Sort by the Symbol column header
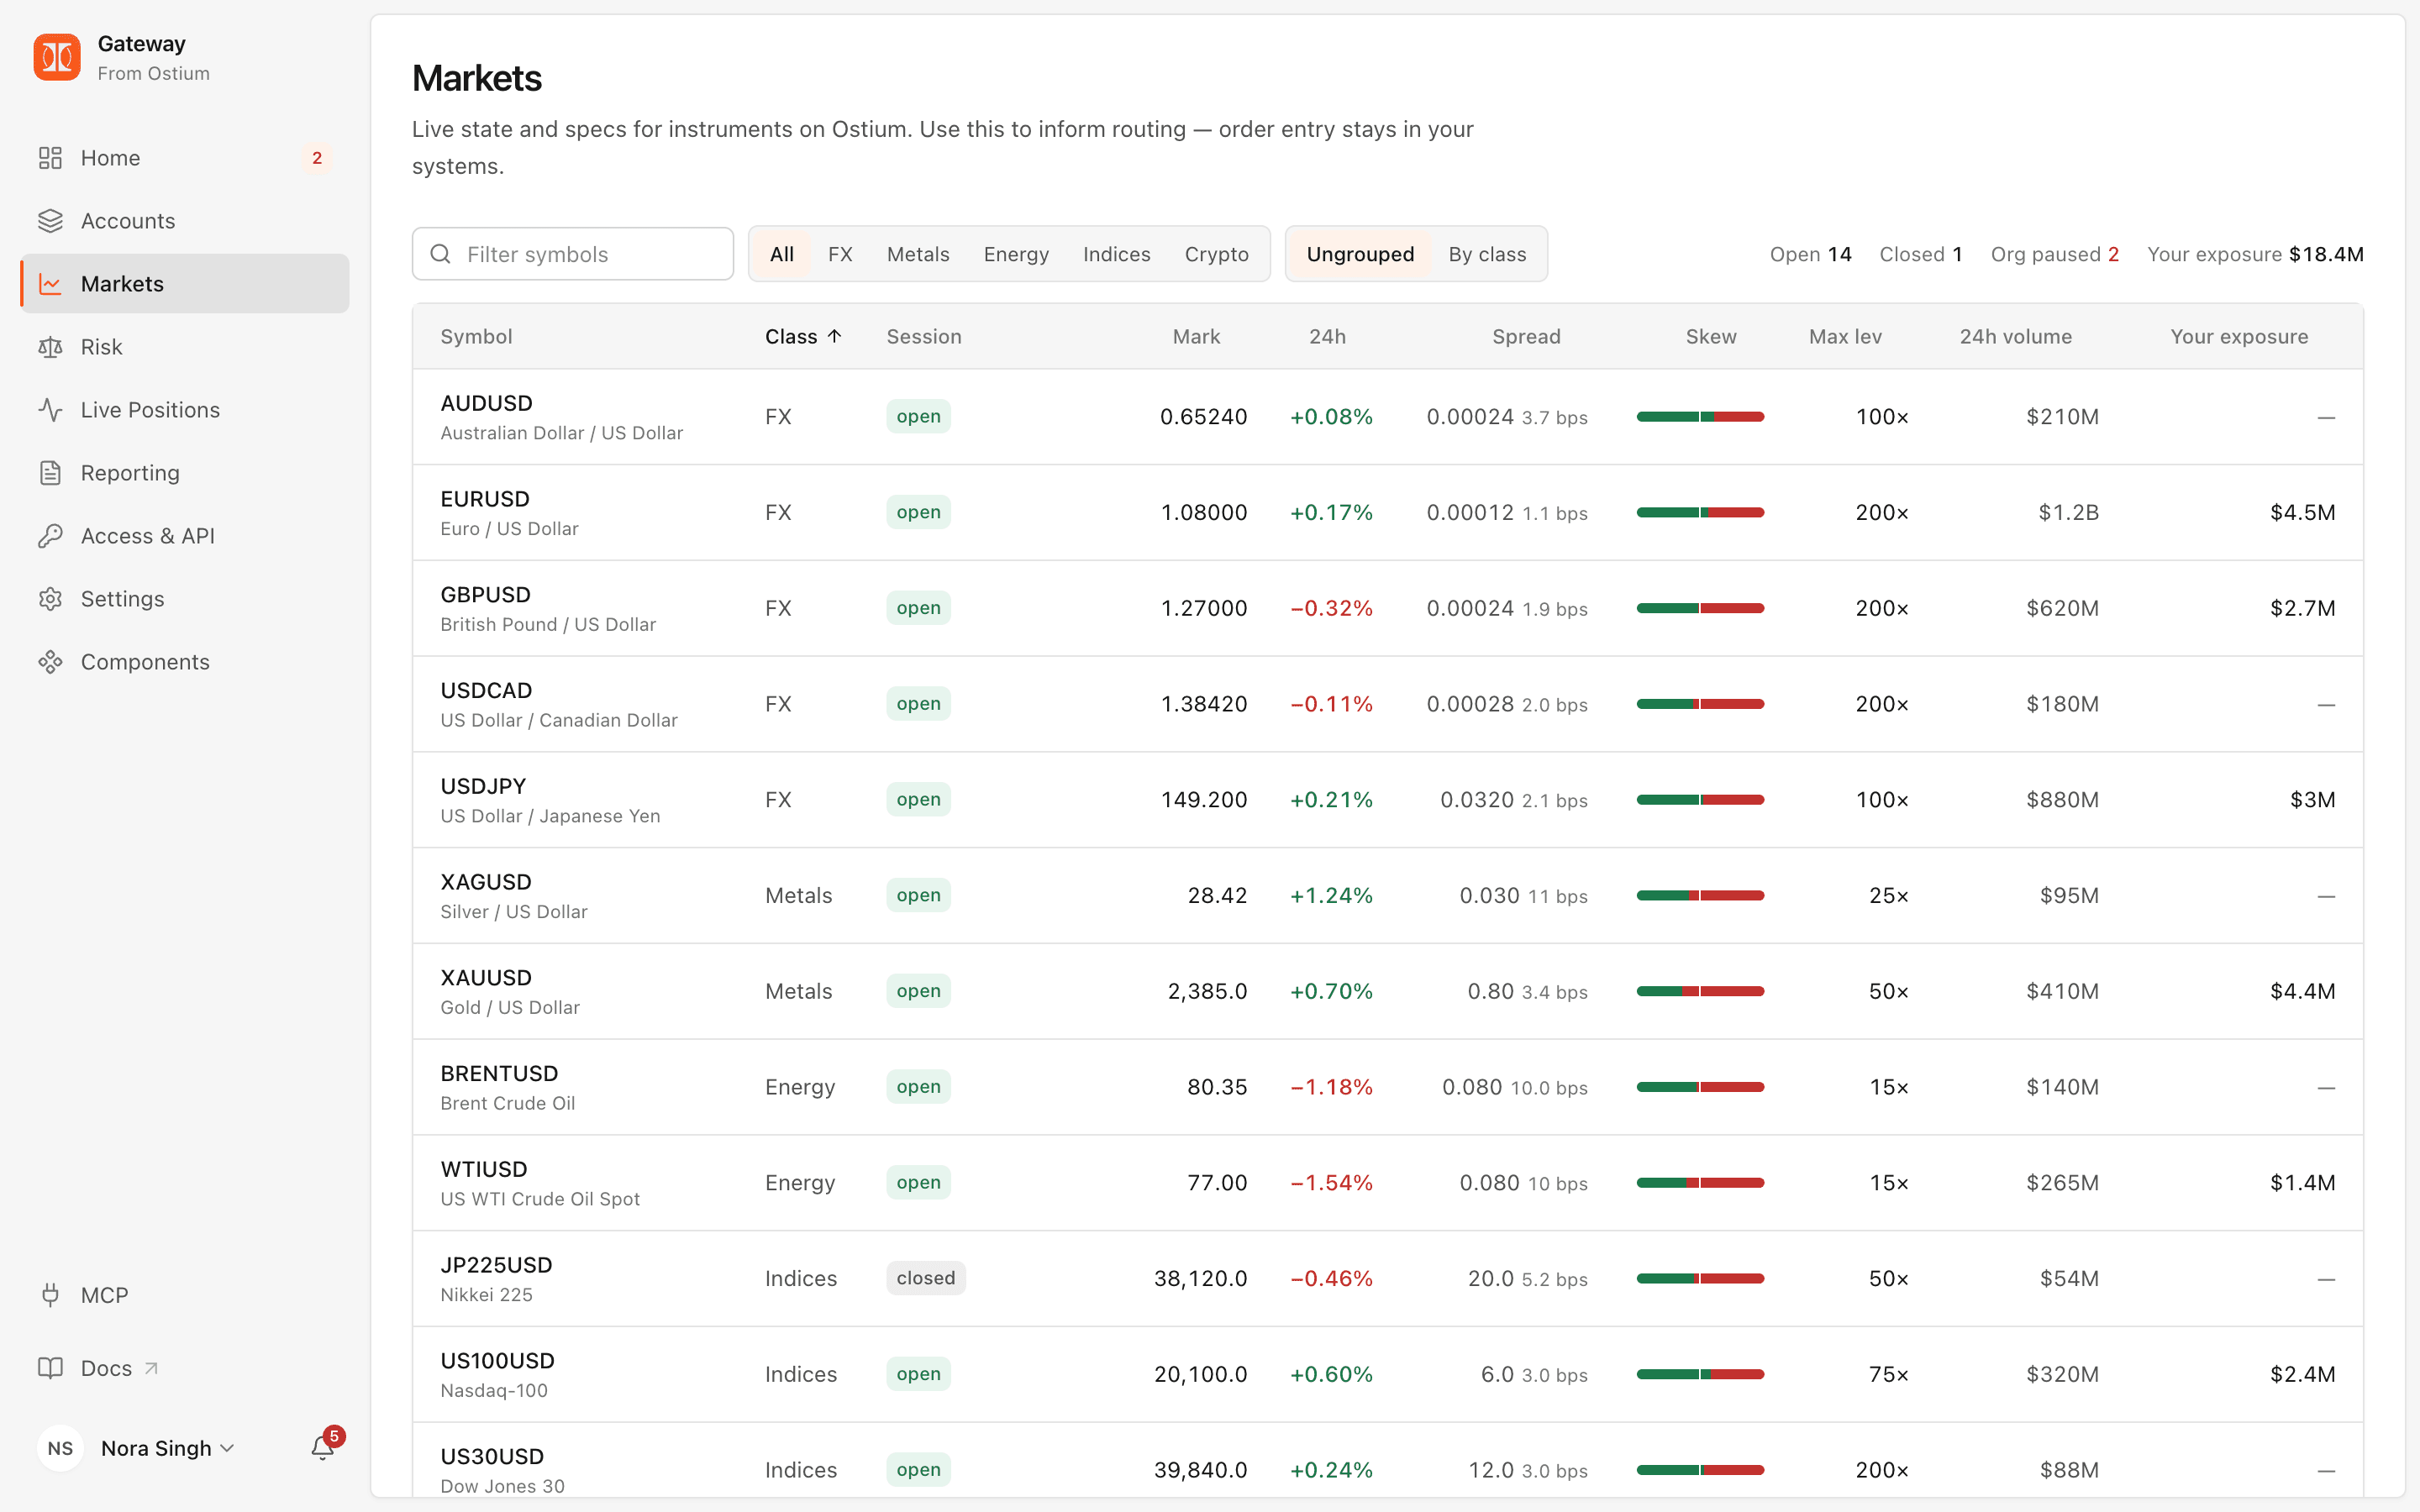 pyautogui.click(x=476, y=337)
